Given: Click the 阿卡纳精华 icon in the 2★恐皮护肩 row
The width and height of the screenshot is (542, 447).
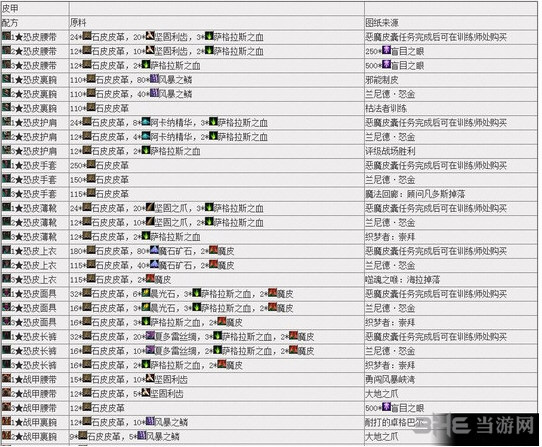Looking at the screenshot, I should 146,136.
